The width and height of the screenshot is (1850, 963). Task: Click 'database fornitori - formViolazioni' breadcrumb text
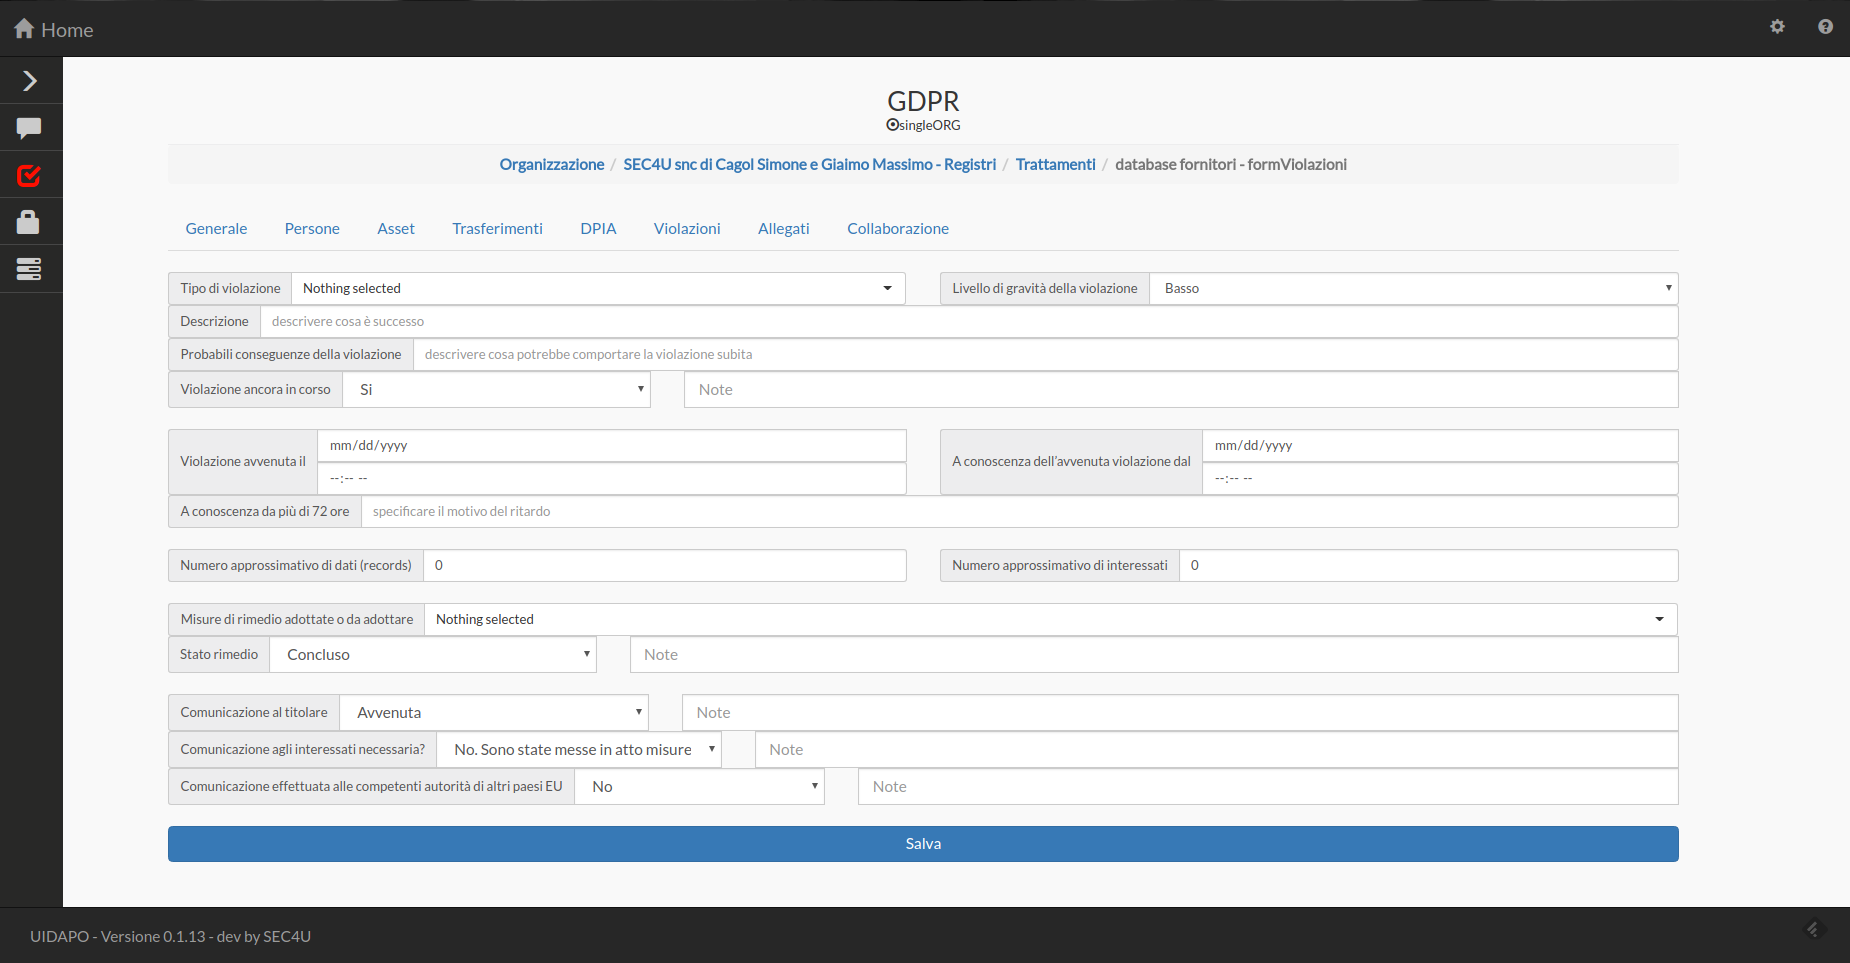pos(1231,165)
